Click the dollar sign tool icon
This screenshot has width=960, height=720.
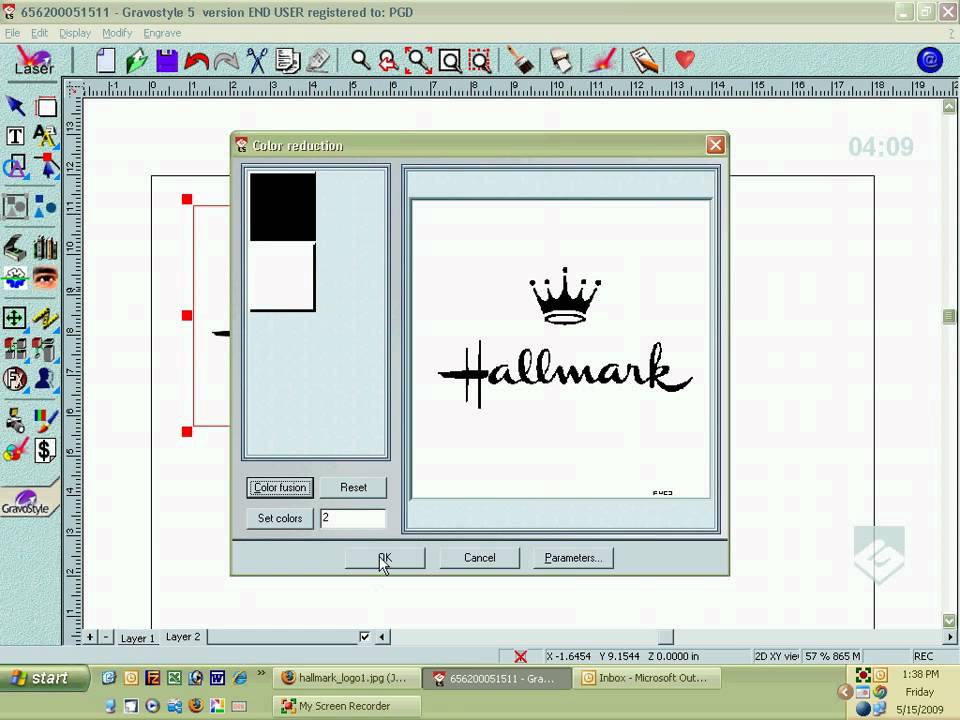pyautogui.click(x=45, y=451)
